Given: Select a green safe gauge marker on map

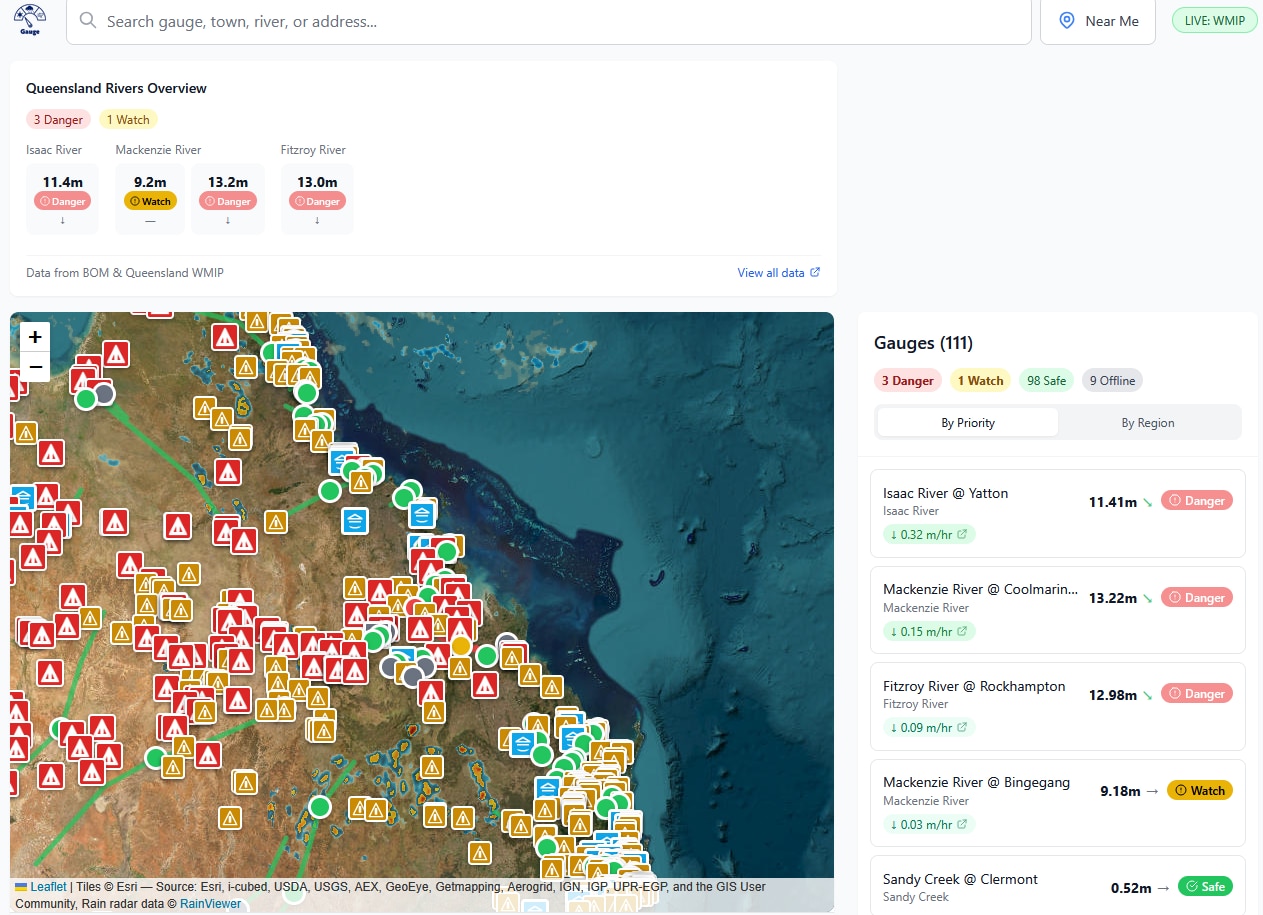Looking at the screenshot, I should click(x=306, y=394).
